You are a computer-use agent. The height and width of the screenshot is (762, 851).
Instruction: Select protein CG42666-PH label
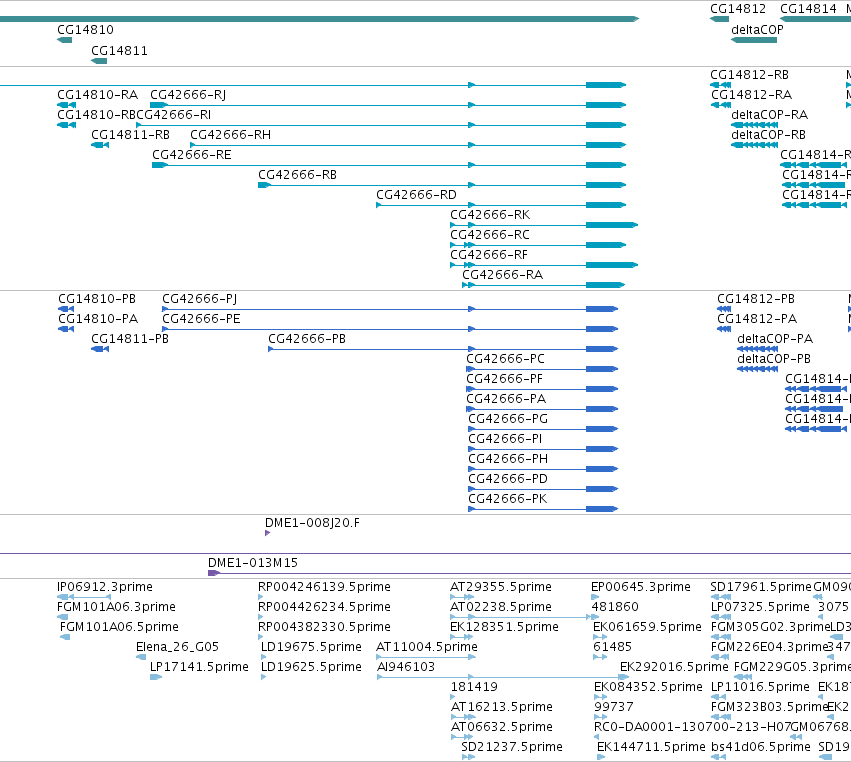[x=508, y=459]
